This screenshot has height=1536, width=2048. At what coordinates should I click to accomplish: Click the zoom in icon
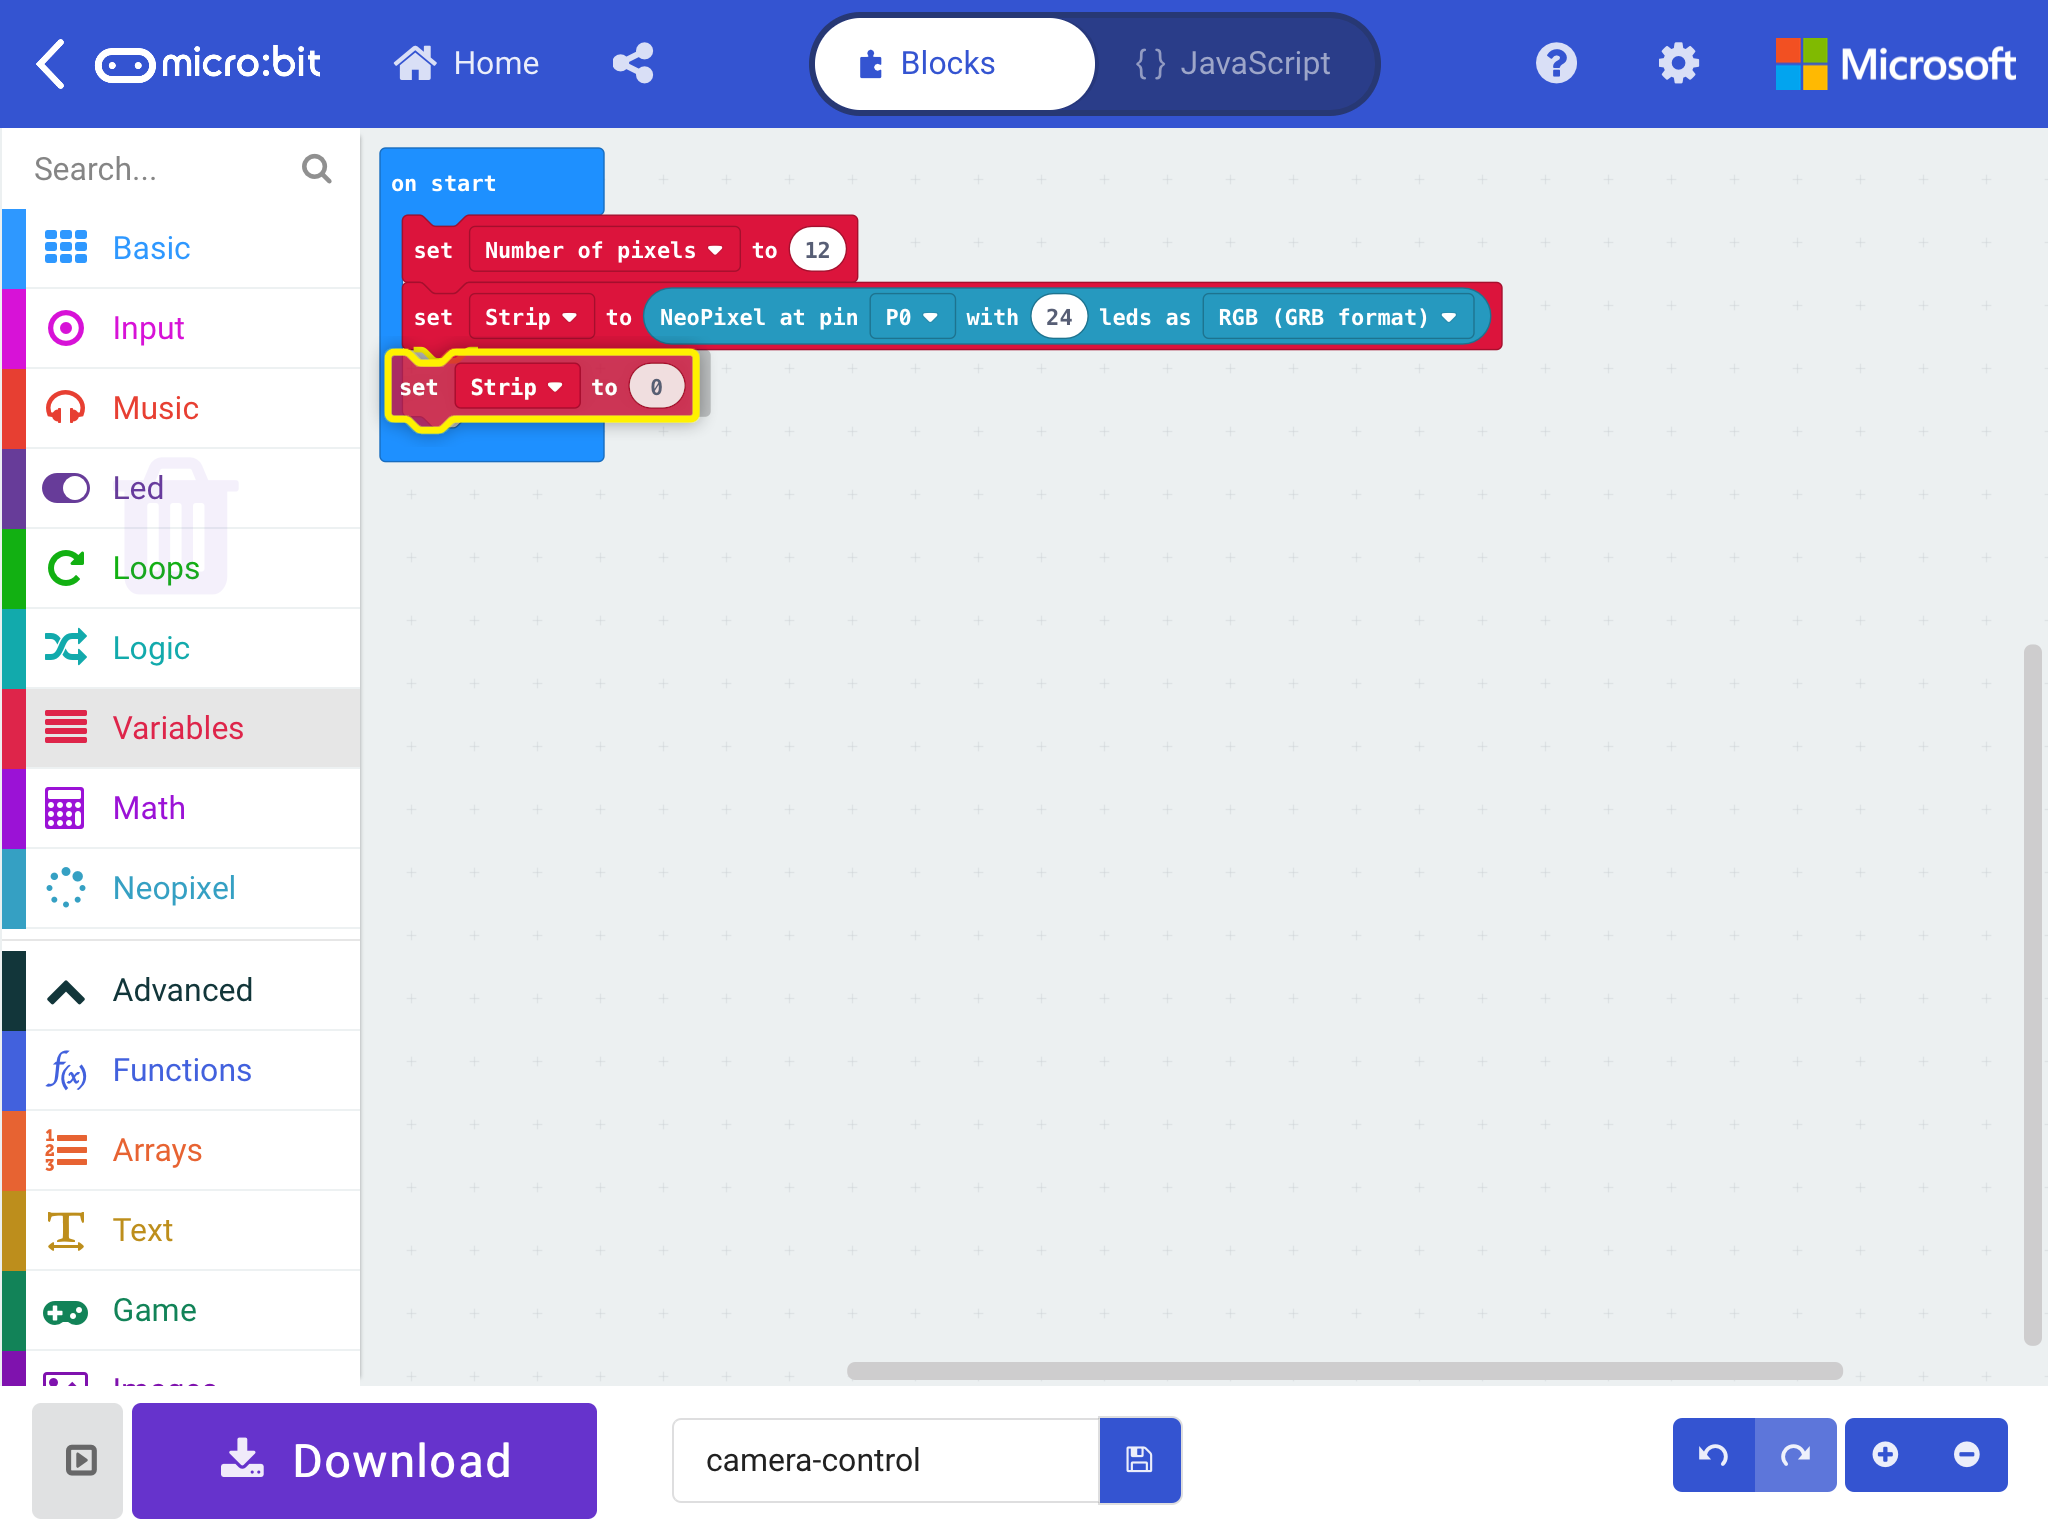pyautogui.click(x=1886, y=1455)
